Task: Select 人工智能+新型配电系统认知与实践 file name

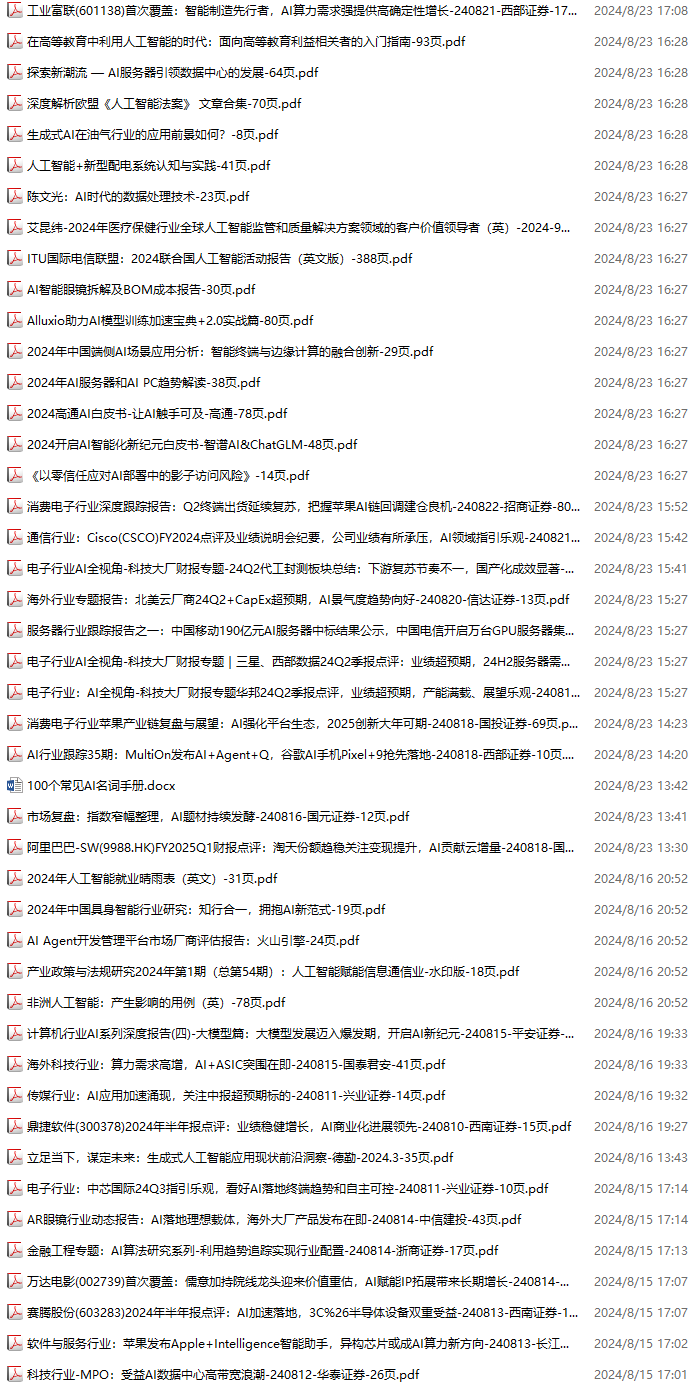Action: [148, 165]
